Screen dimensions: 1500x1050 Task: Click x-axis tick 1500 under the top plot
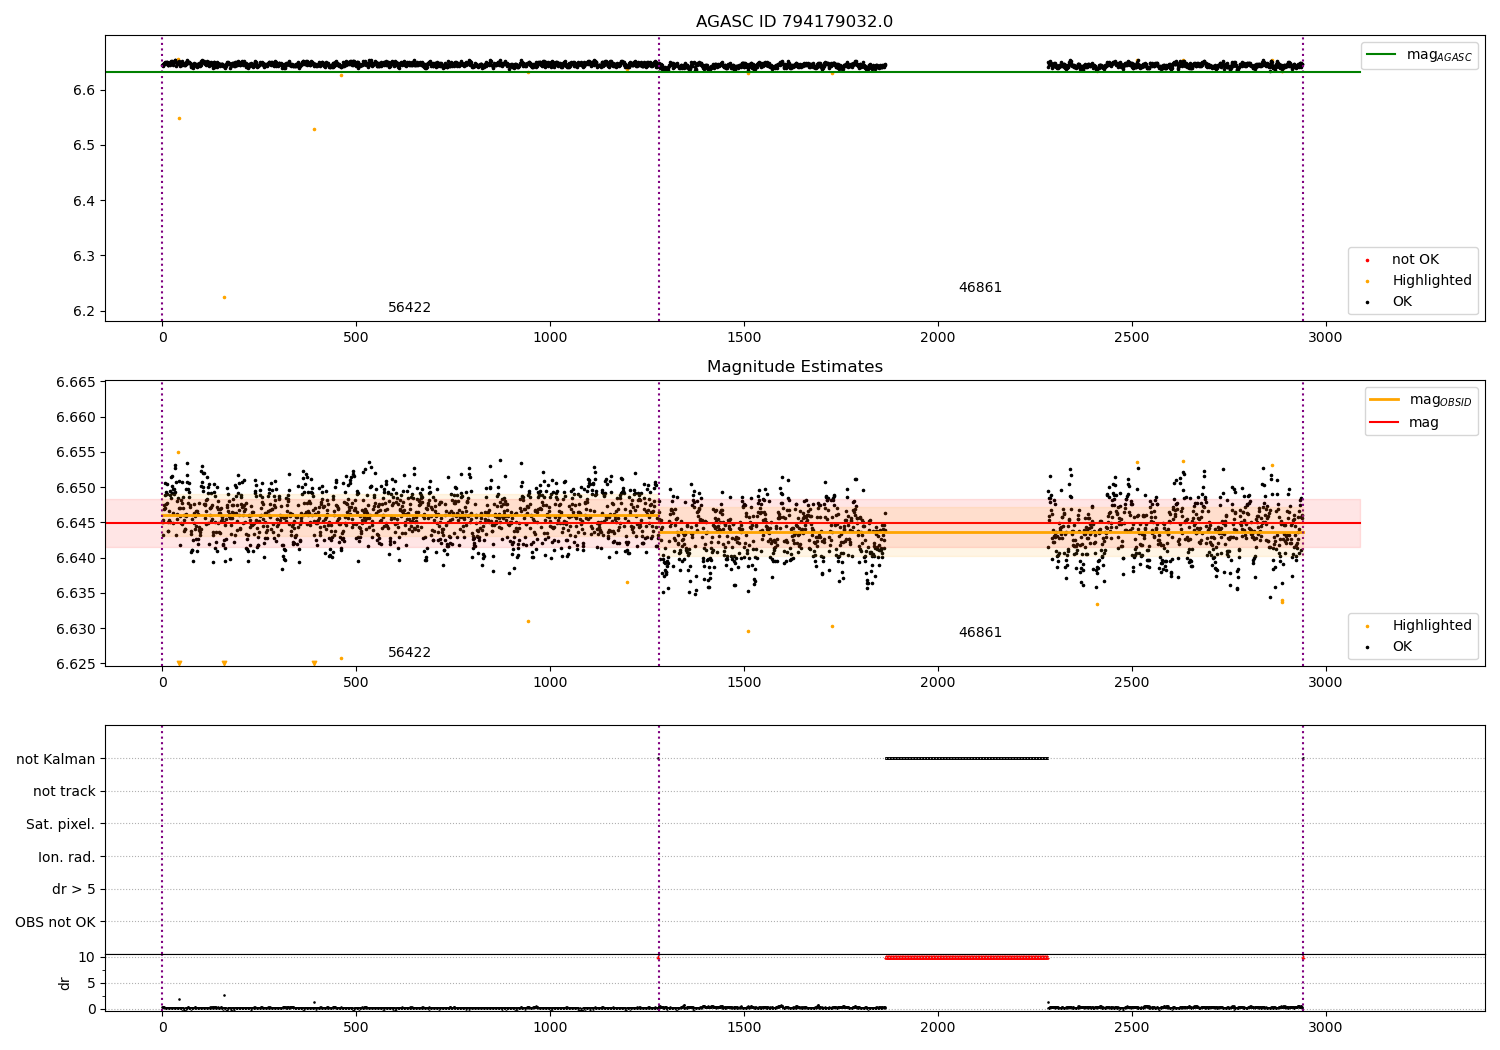pyautogui.click(x=744, y=338)
